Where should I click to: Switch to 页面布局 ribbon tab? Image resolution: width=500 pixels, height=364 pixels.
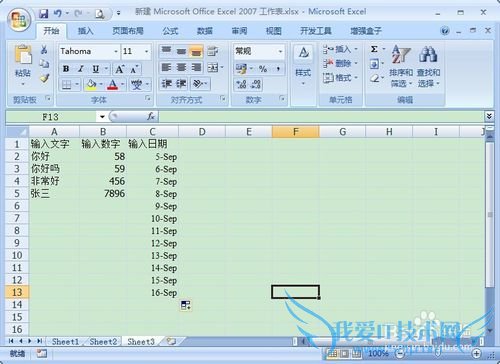(x=128, y=31)
